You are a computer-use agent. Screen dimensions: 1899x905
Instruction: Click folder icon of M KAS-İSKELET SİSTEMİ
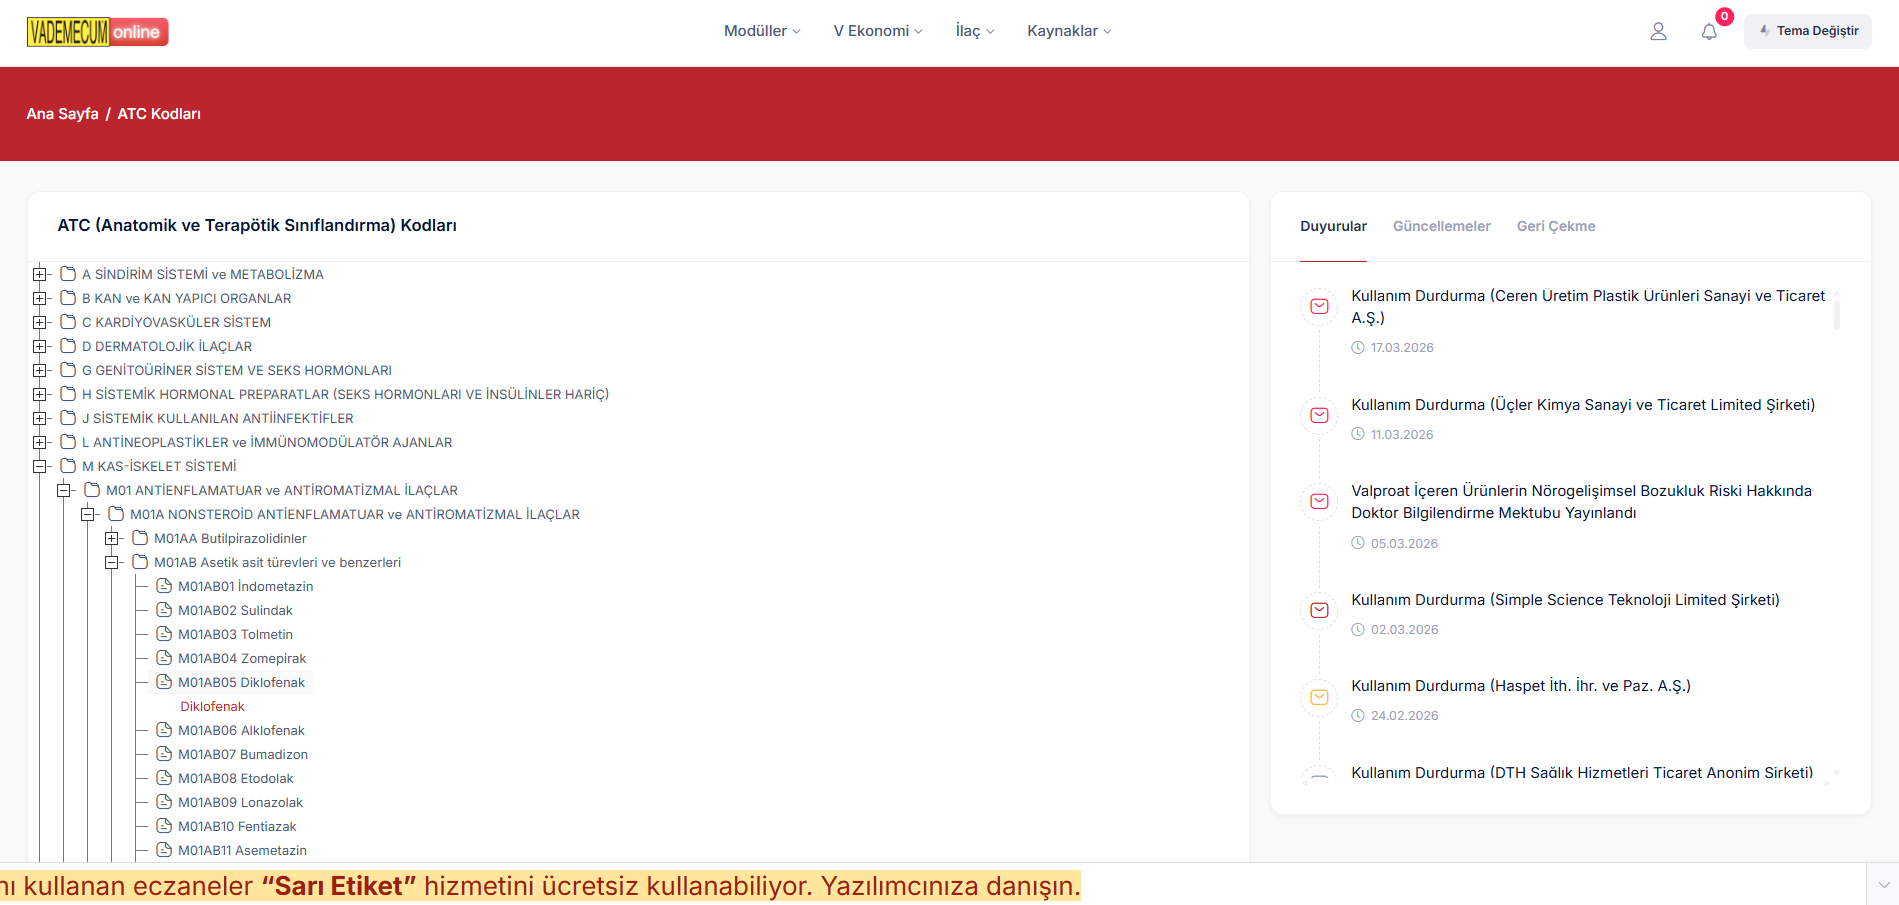68,466
